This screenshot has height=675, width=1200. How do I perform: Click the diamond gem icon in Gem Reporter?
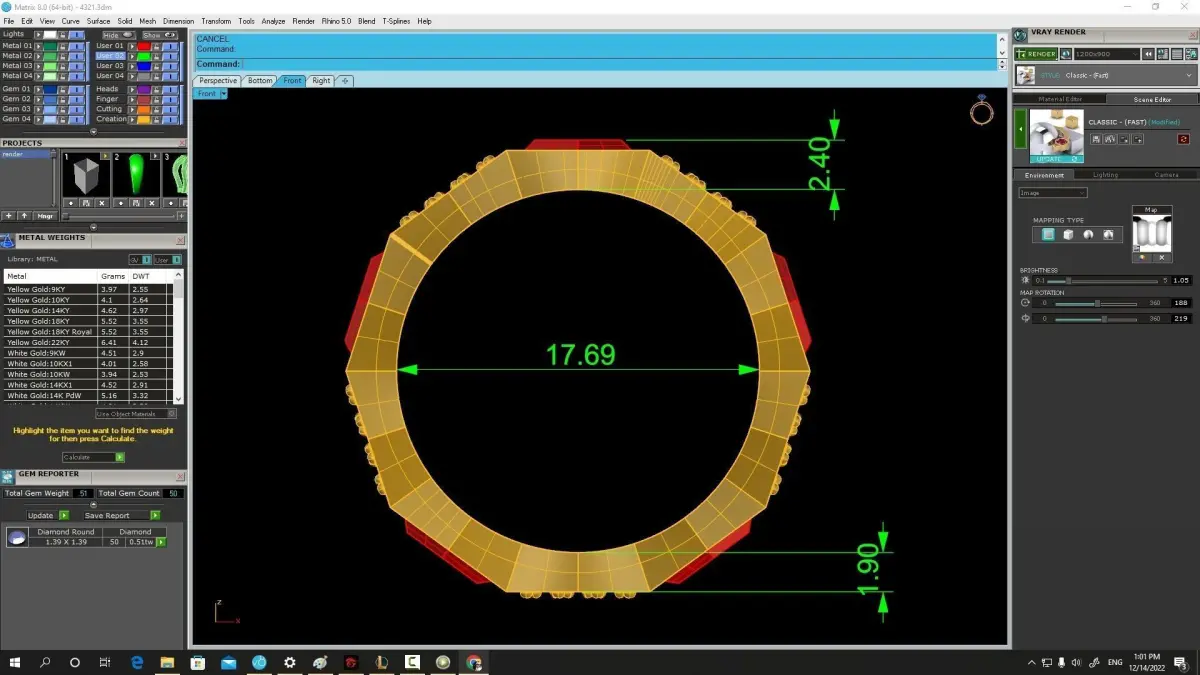pos(17,538)
